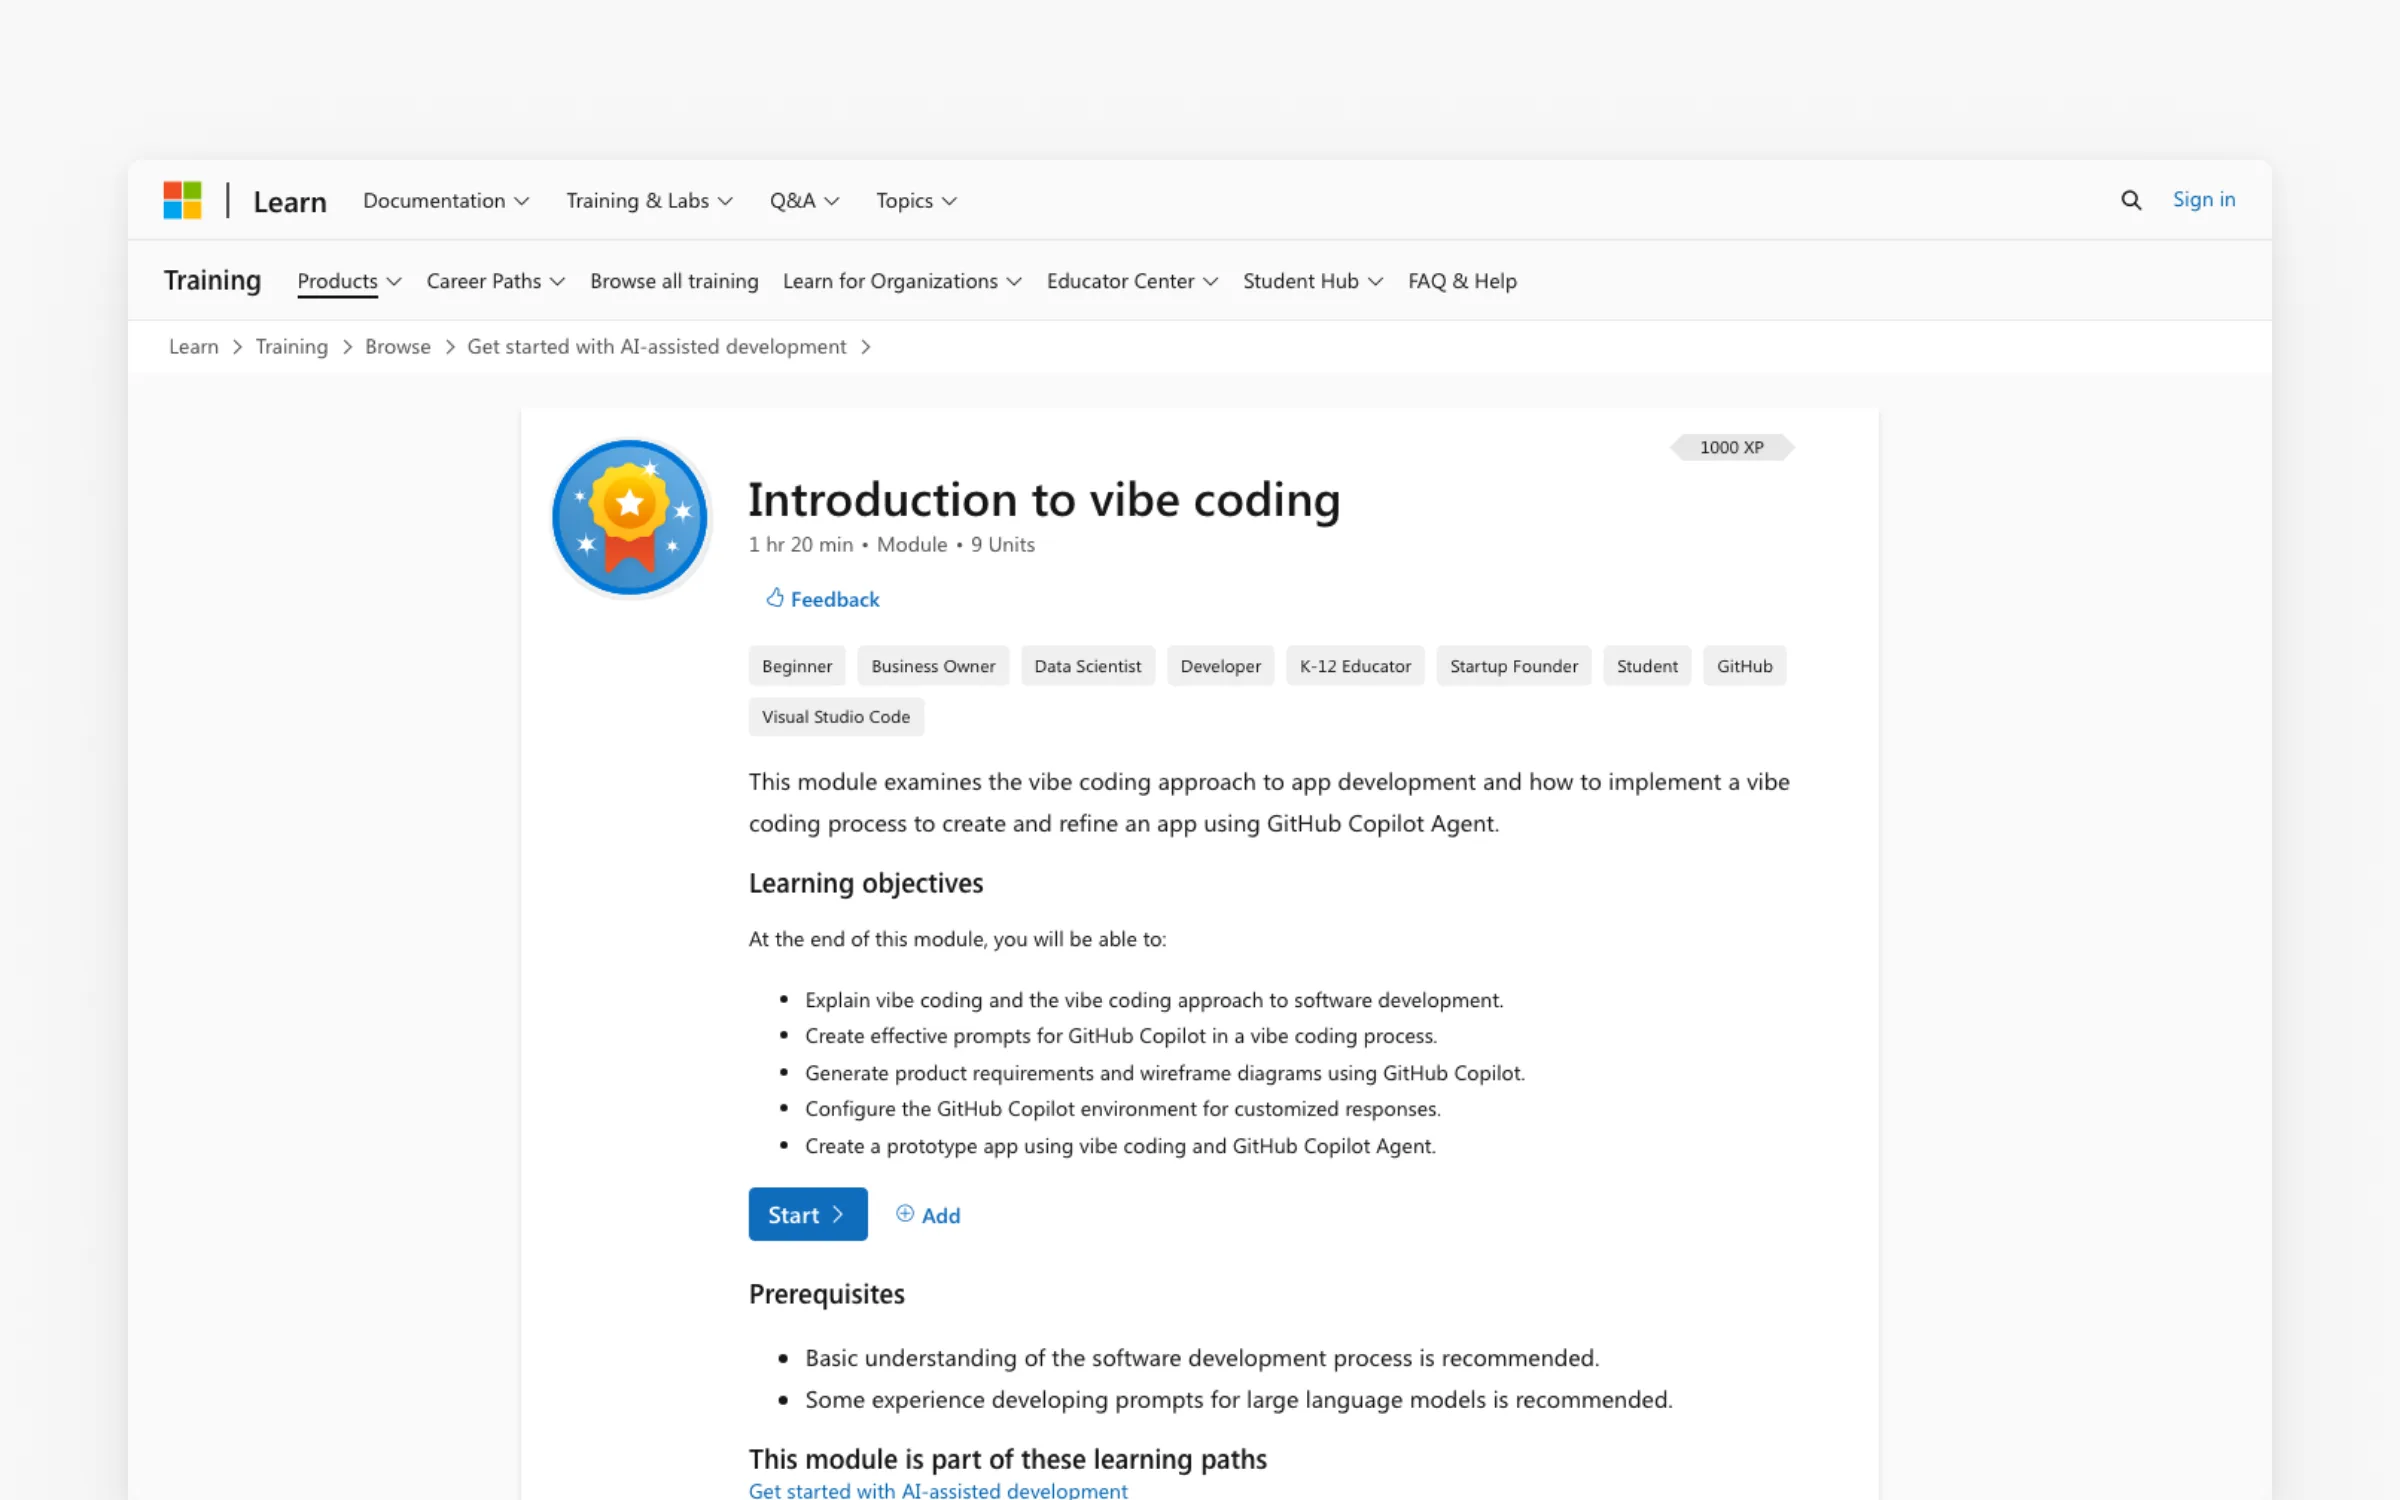Image resolution: width=2400 pixels, height=1500 pixels.
Task: Select the Visual Studio Code tag
Action: [836, 717]
